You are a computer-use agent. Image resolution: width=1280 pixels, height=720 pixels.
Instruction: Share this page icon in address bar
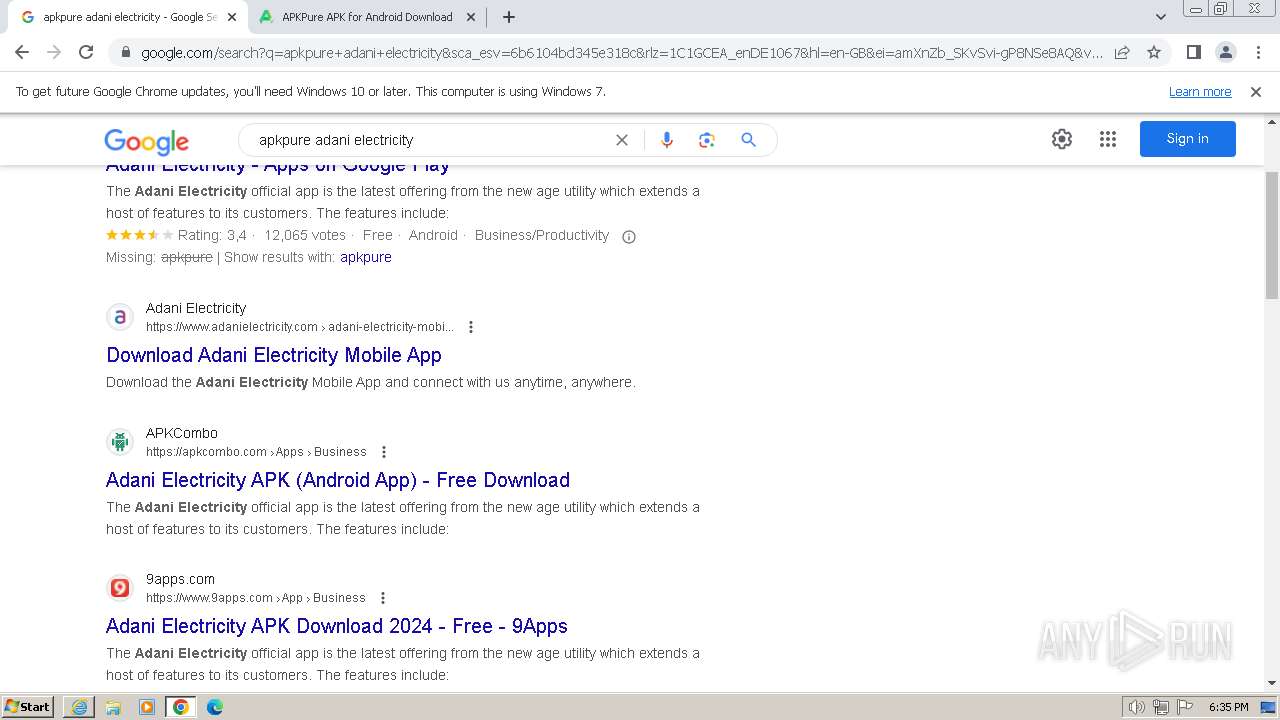click(x=1122, y=52)
